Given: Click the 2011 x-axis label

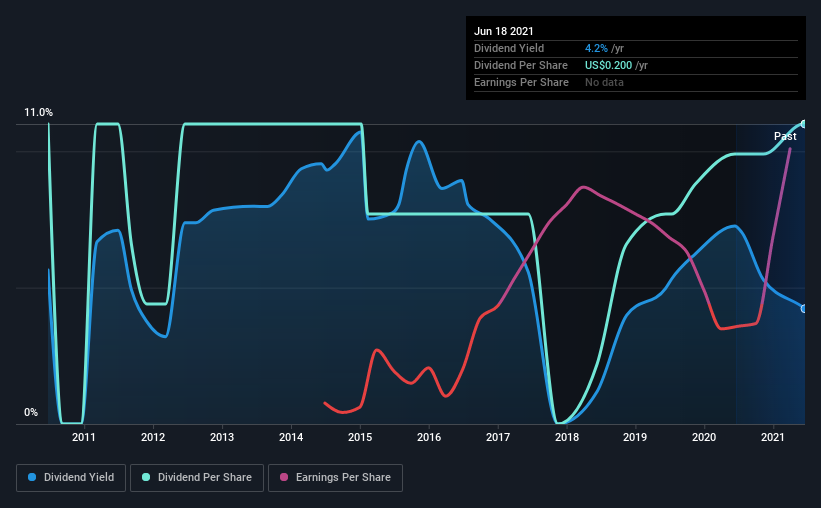Looking at the screenshot, I should click(x=84, y=437).
